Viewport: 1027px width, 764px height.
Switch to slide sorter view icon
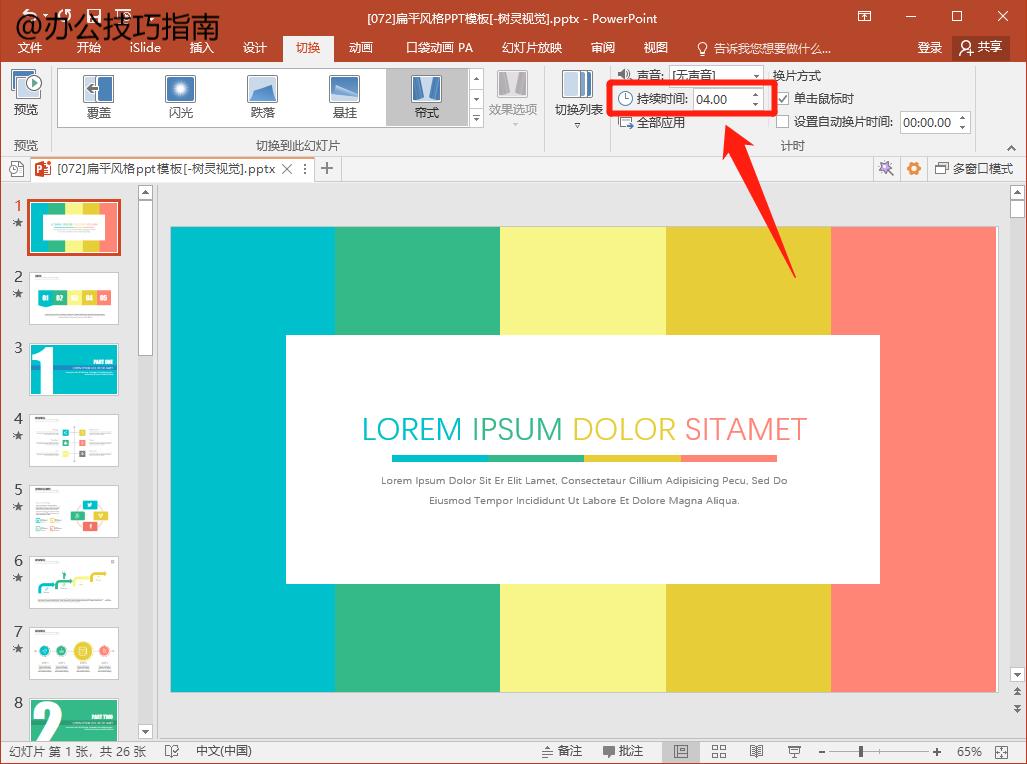click(x=719, y=751)
